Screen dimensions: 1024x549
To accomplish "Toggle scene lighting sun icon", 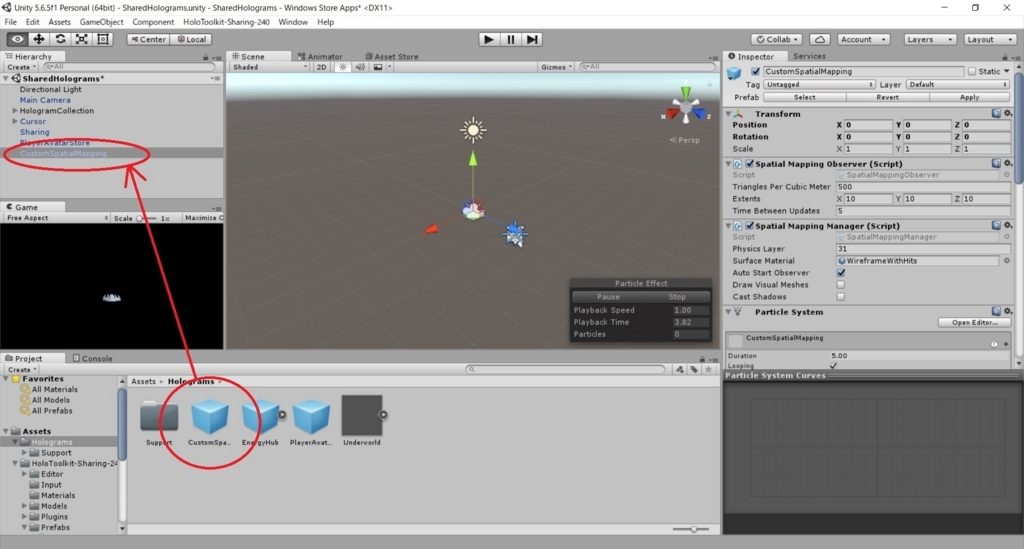I will [342, 67].
